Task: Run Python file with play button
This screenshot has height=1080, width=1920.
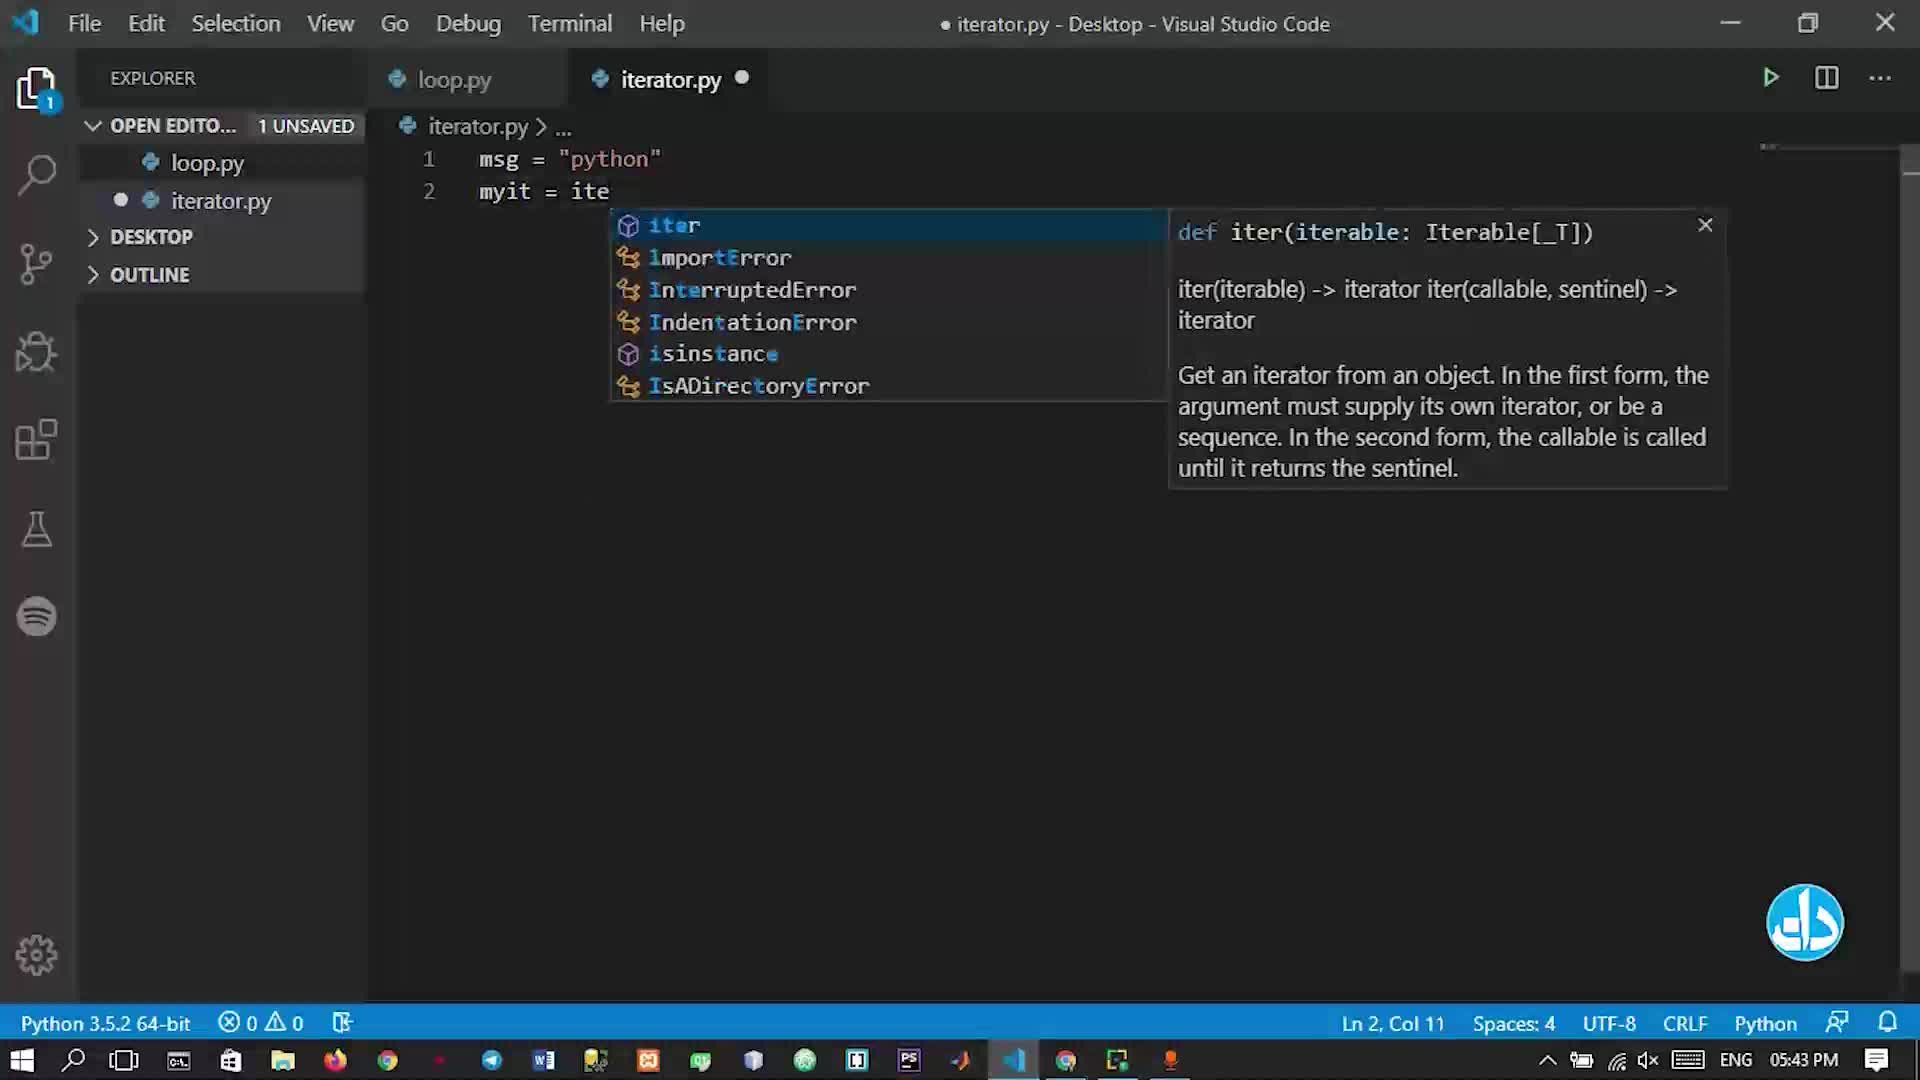Action: (x=1770, y=78)
